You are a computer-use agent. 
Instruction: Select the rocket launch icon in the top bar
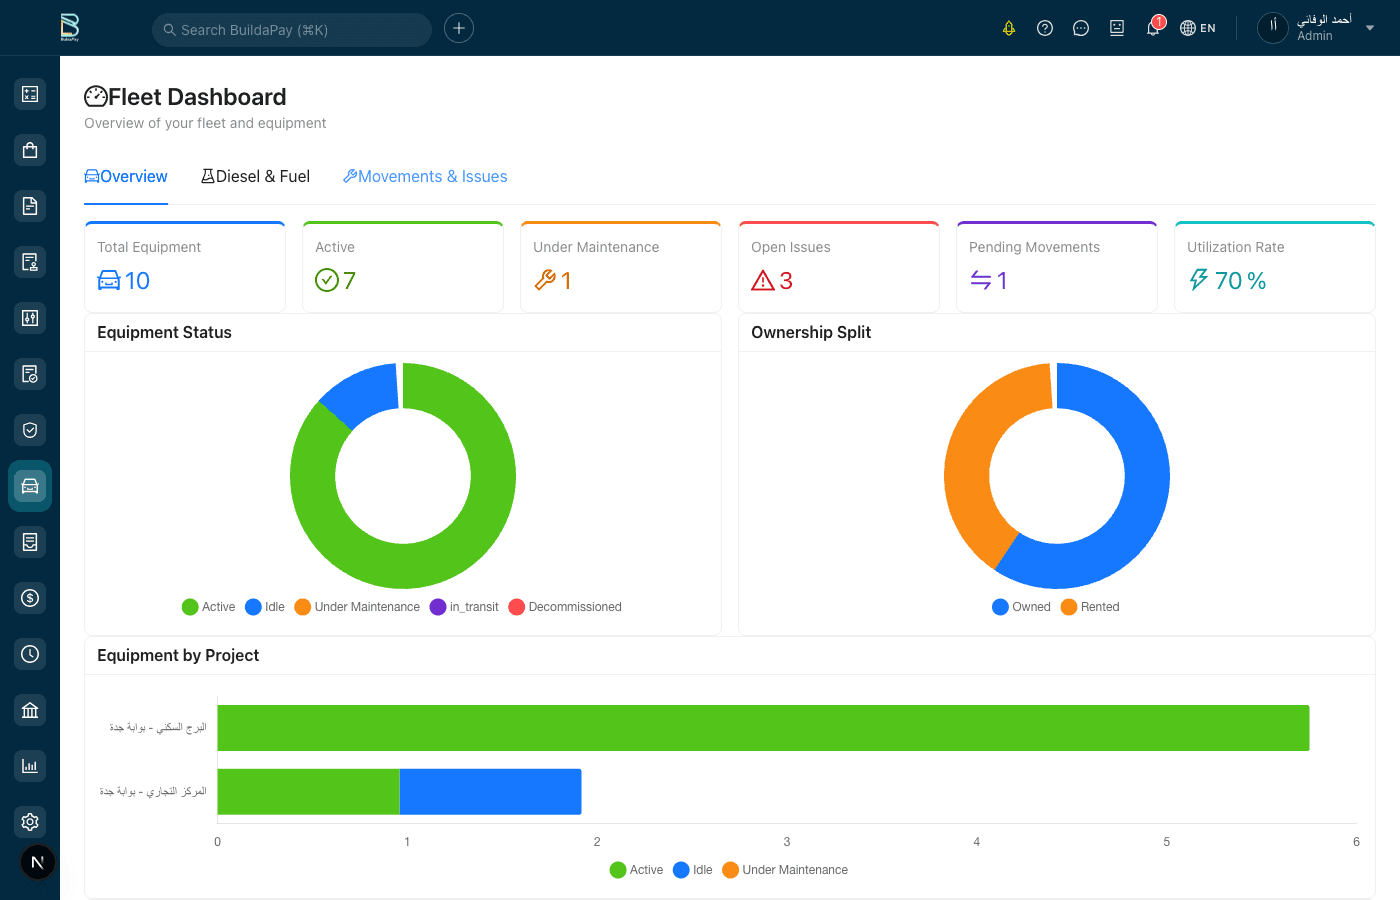1009,27
